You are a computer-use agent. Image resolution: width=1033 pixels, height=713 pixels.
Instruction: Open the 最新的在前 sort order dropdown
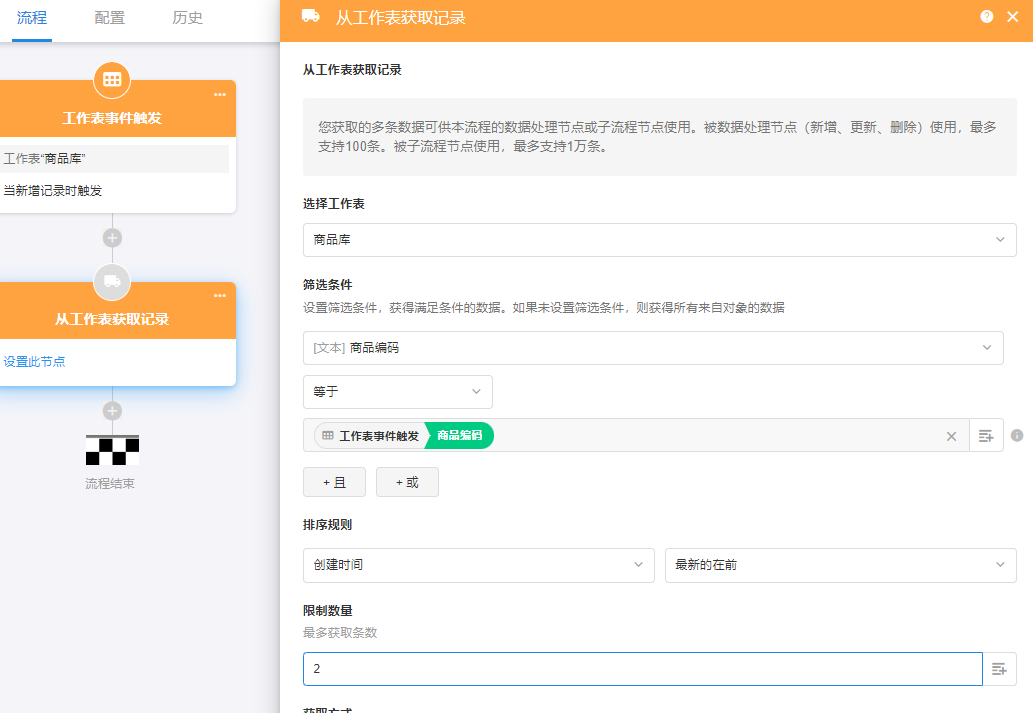point(840,565)
